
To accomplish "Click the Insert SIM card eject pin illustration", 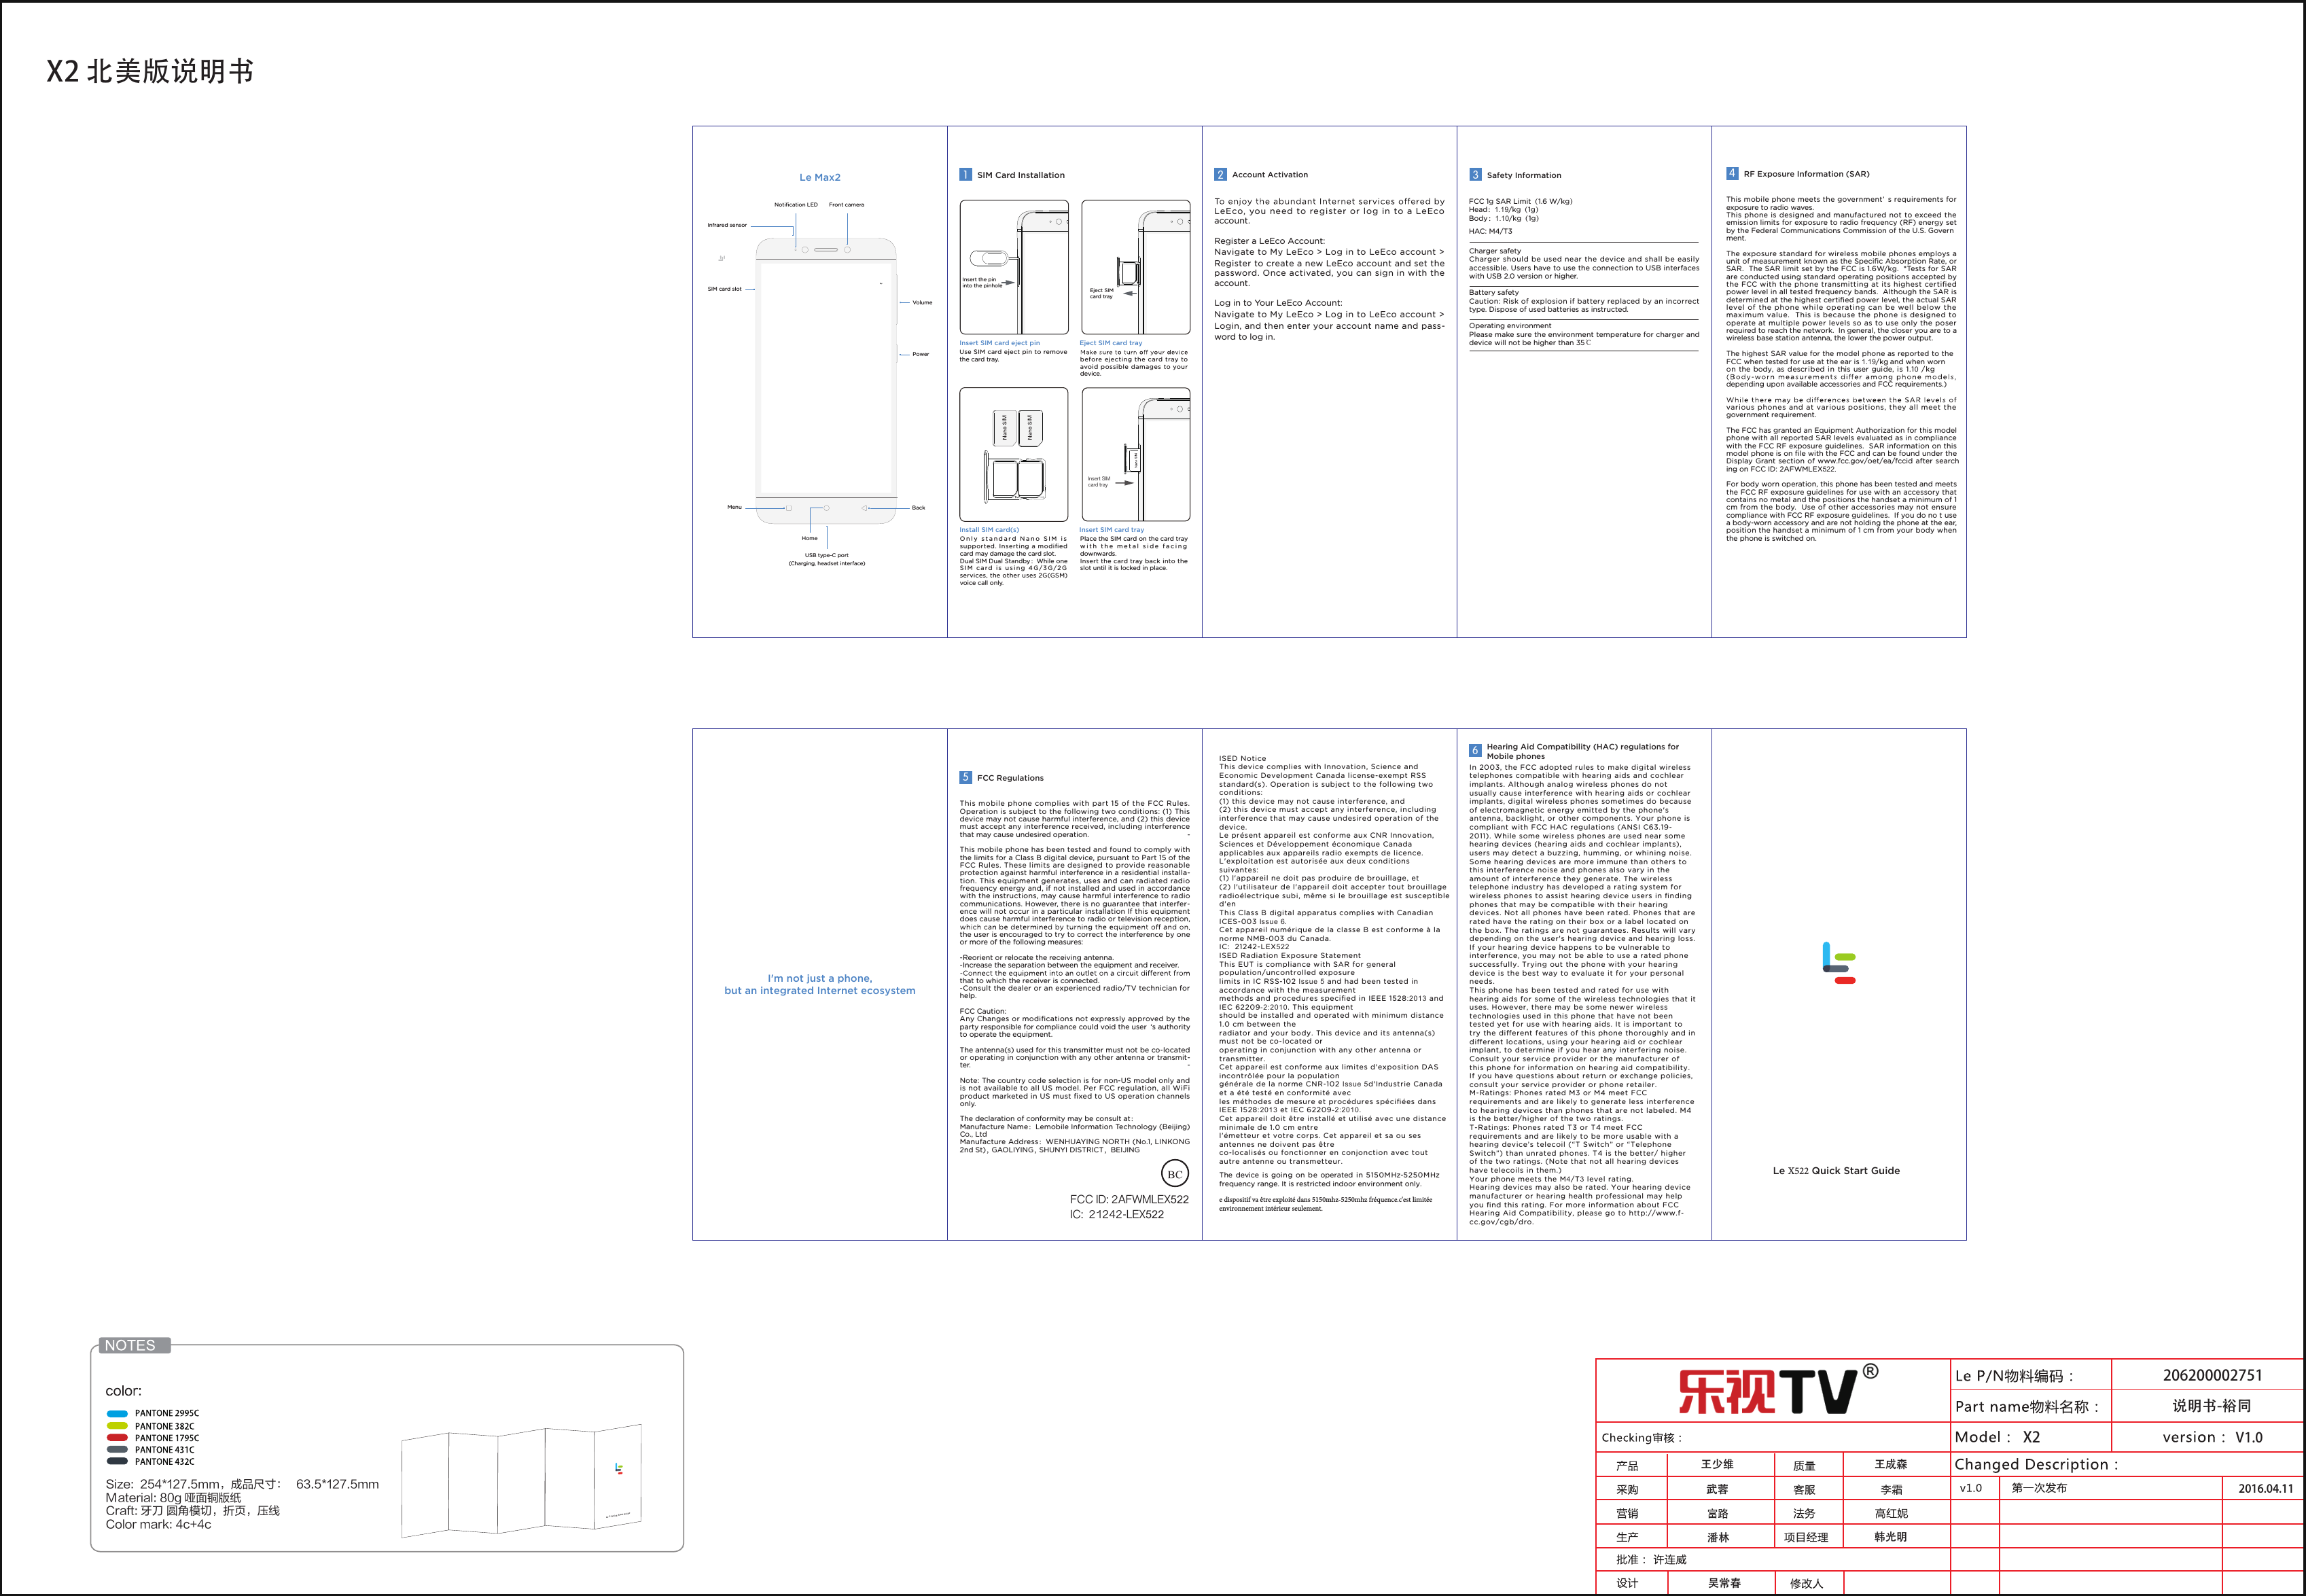I will (1014, 267).
